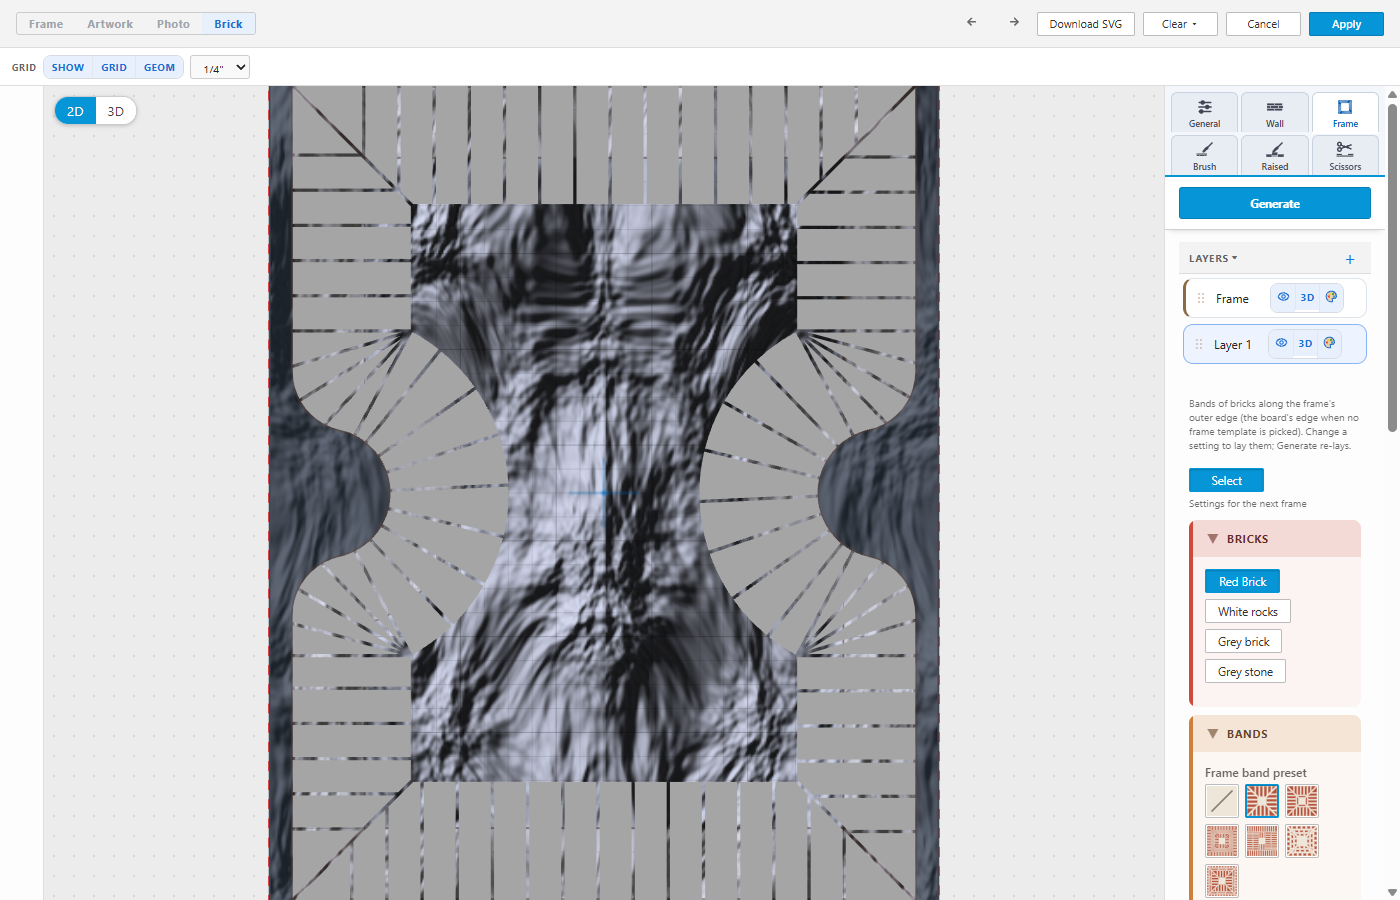Select the Raised tool

pyautogui.click(x=1275, y=156)
